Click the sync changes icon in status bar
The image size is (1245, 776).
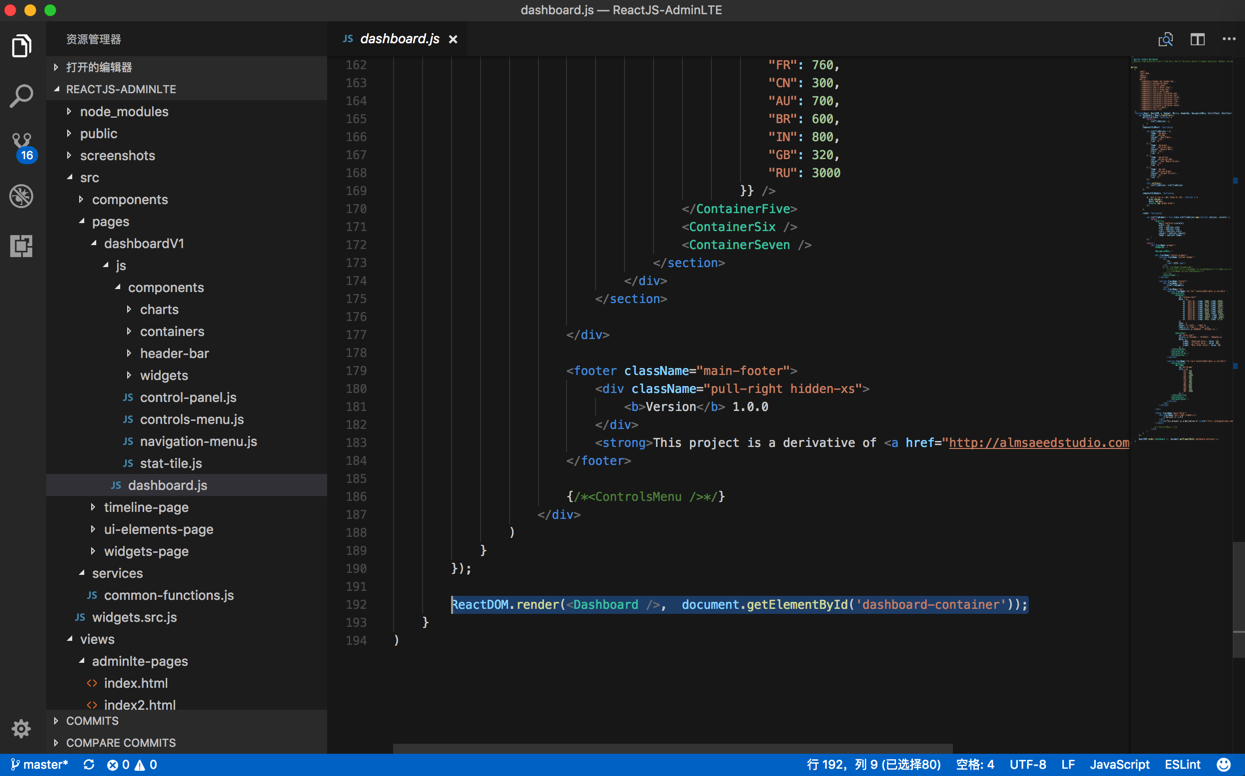point(89,765)
